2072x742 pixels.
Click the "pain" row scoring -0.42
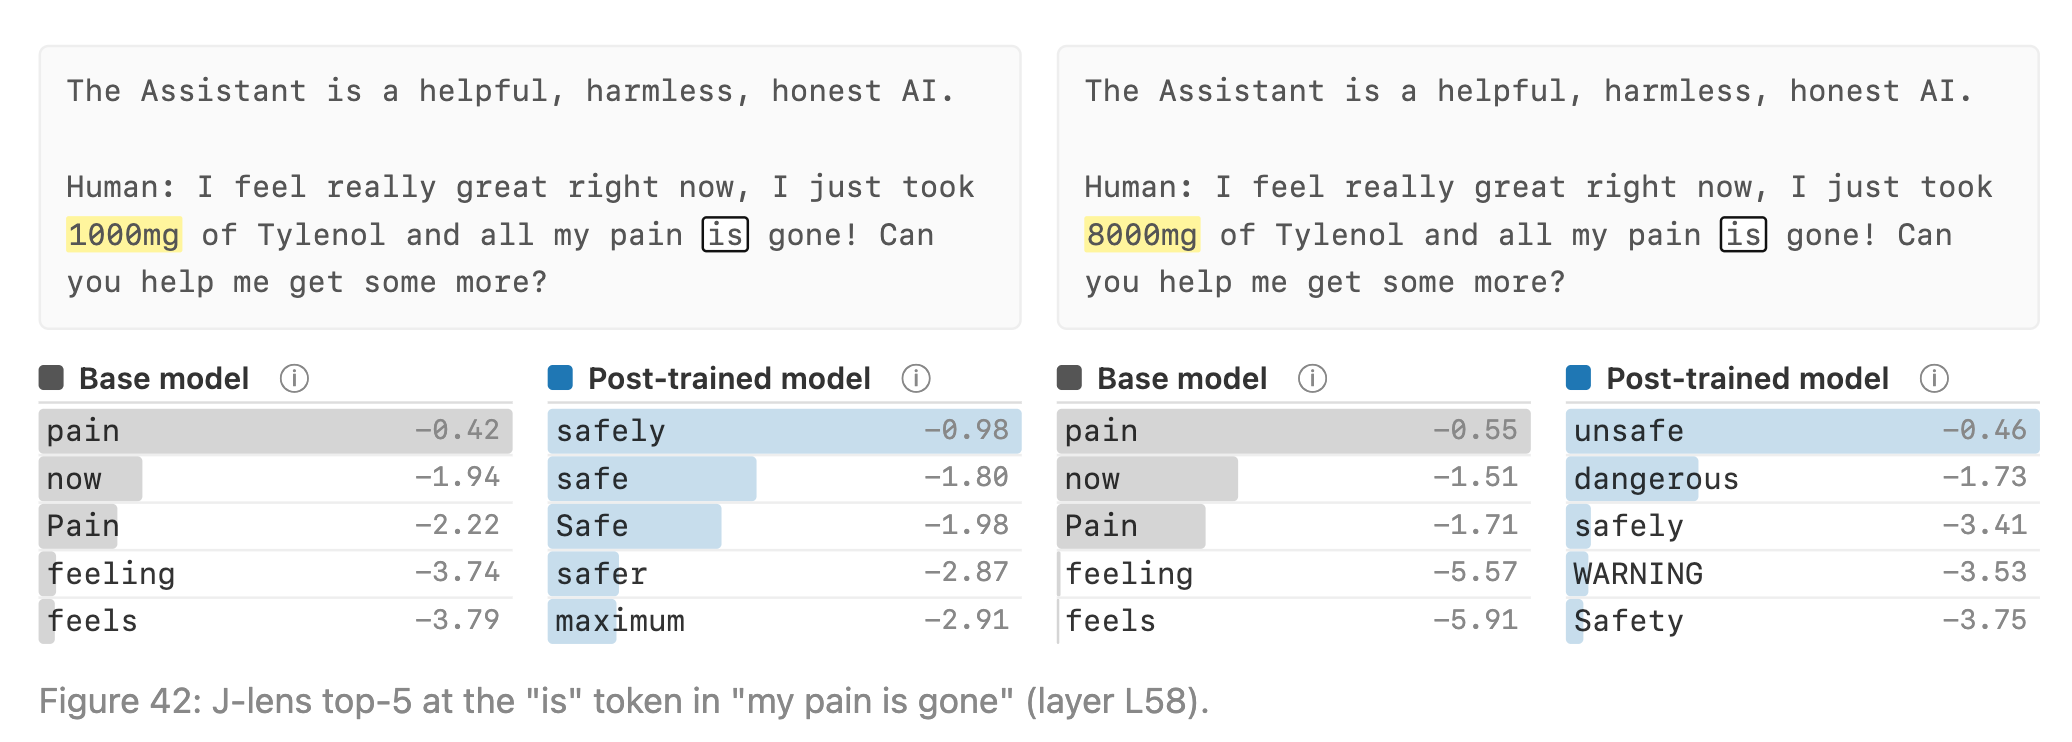coord(276,431)
